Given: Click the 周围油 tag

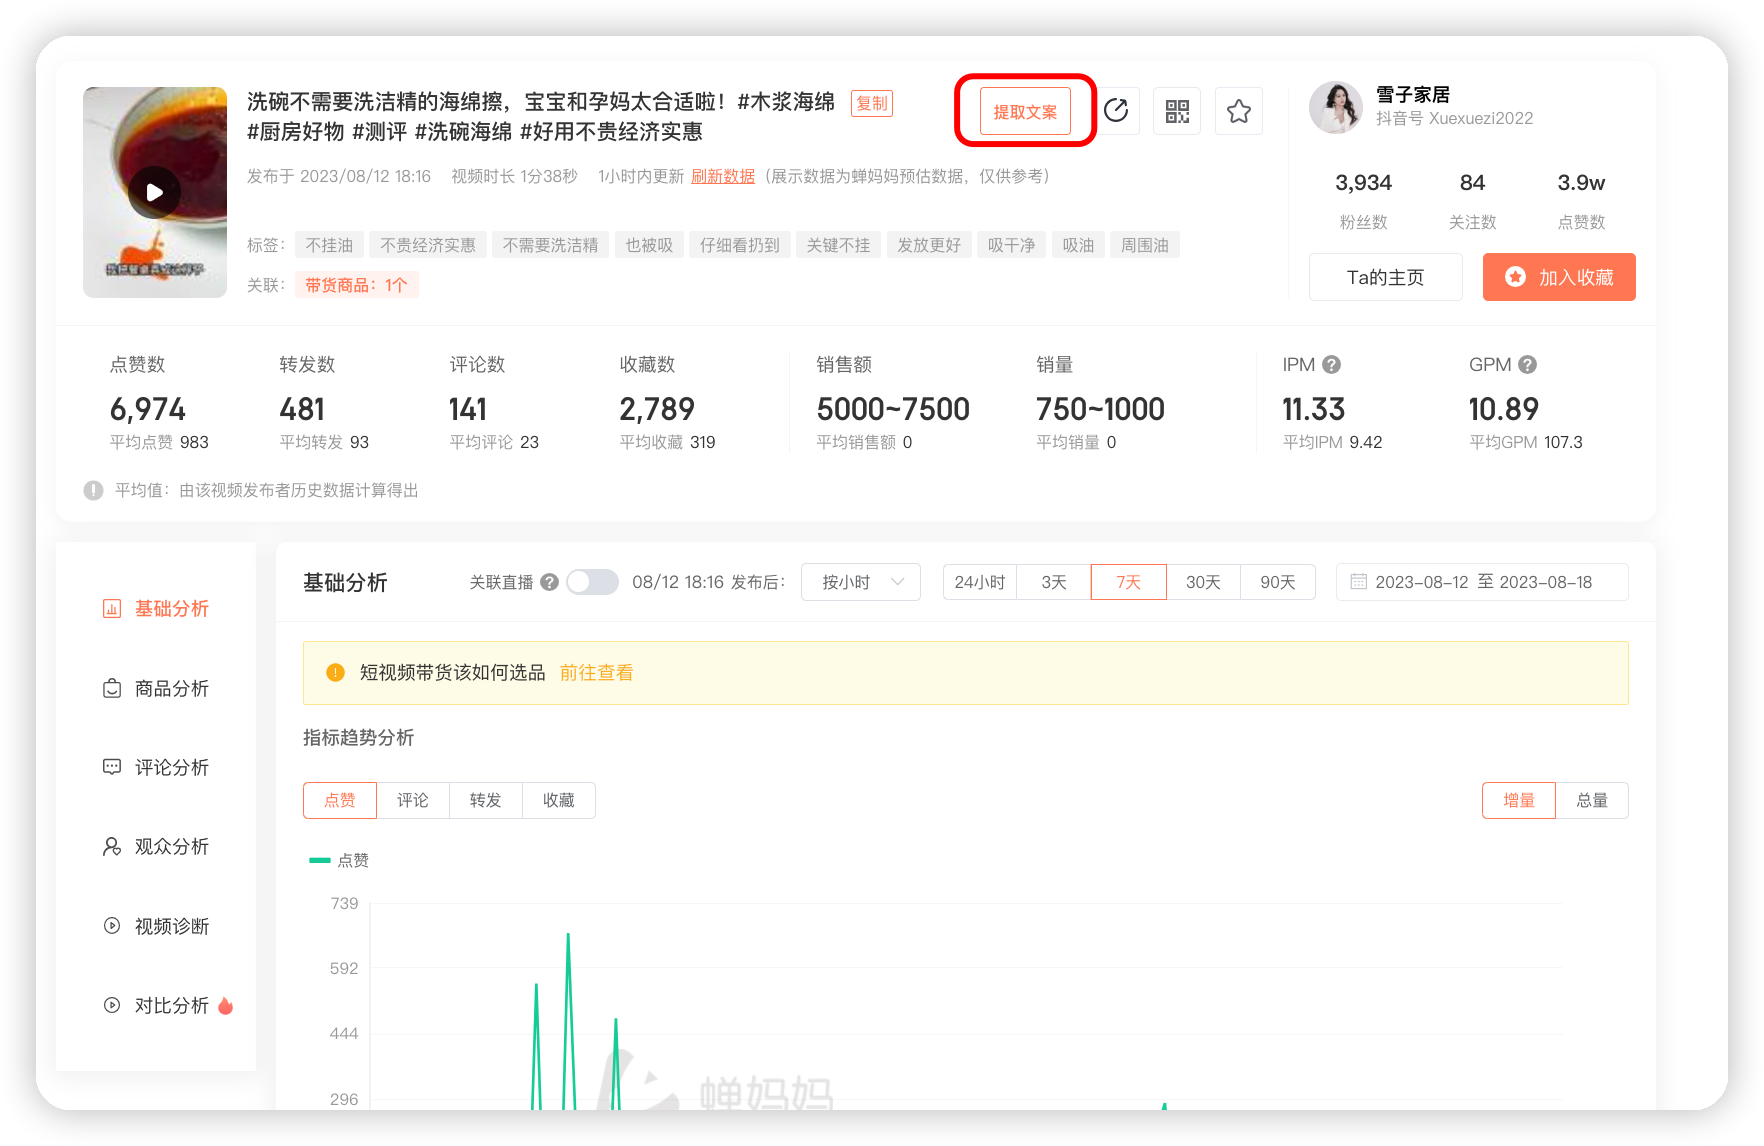Looking at the screenshot, I should (x=1145, y=245).
